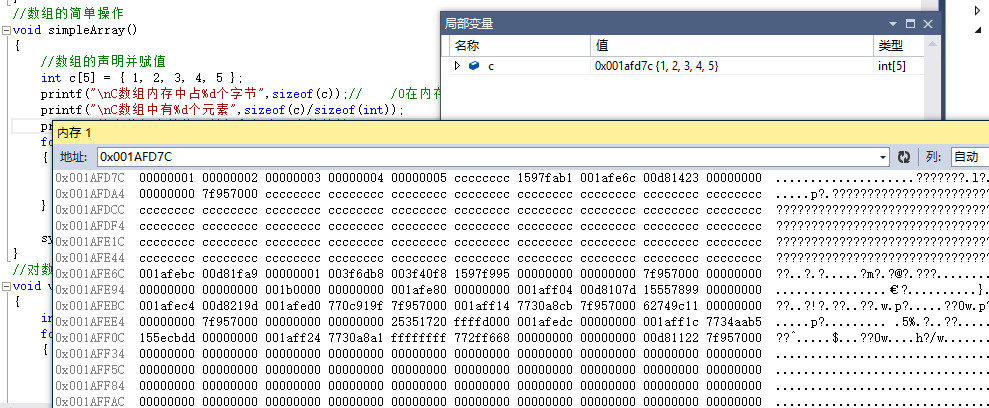Click memory address row 0x001AFF0C

pos(90,338)
